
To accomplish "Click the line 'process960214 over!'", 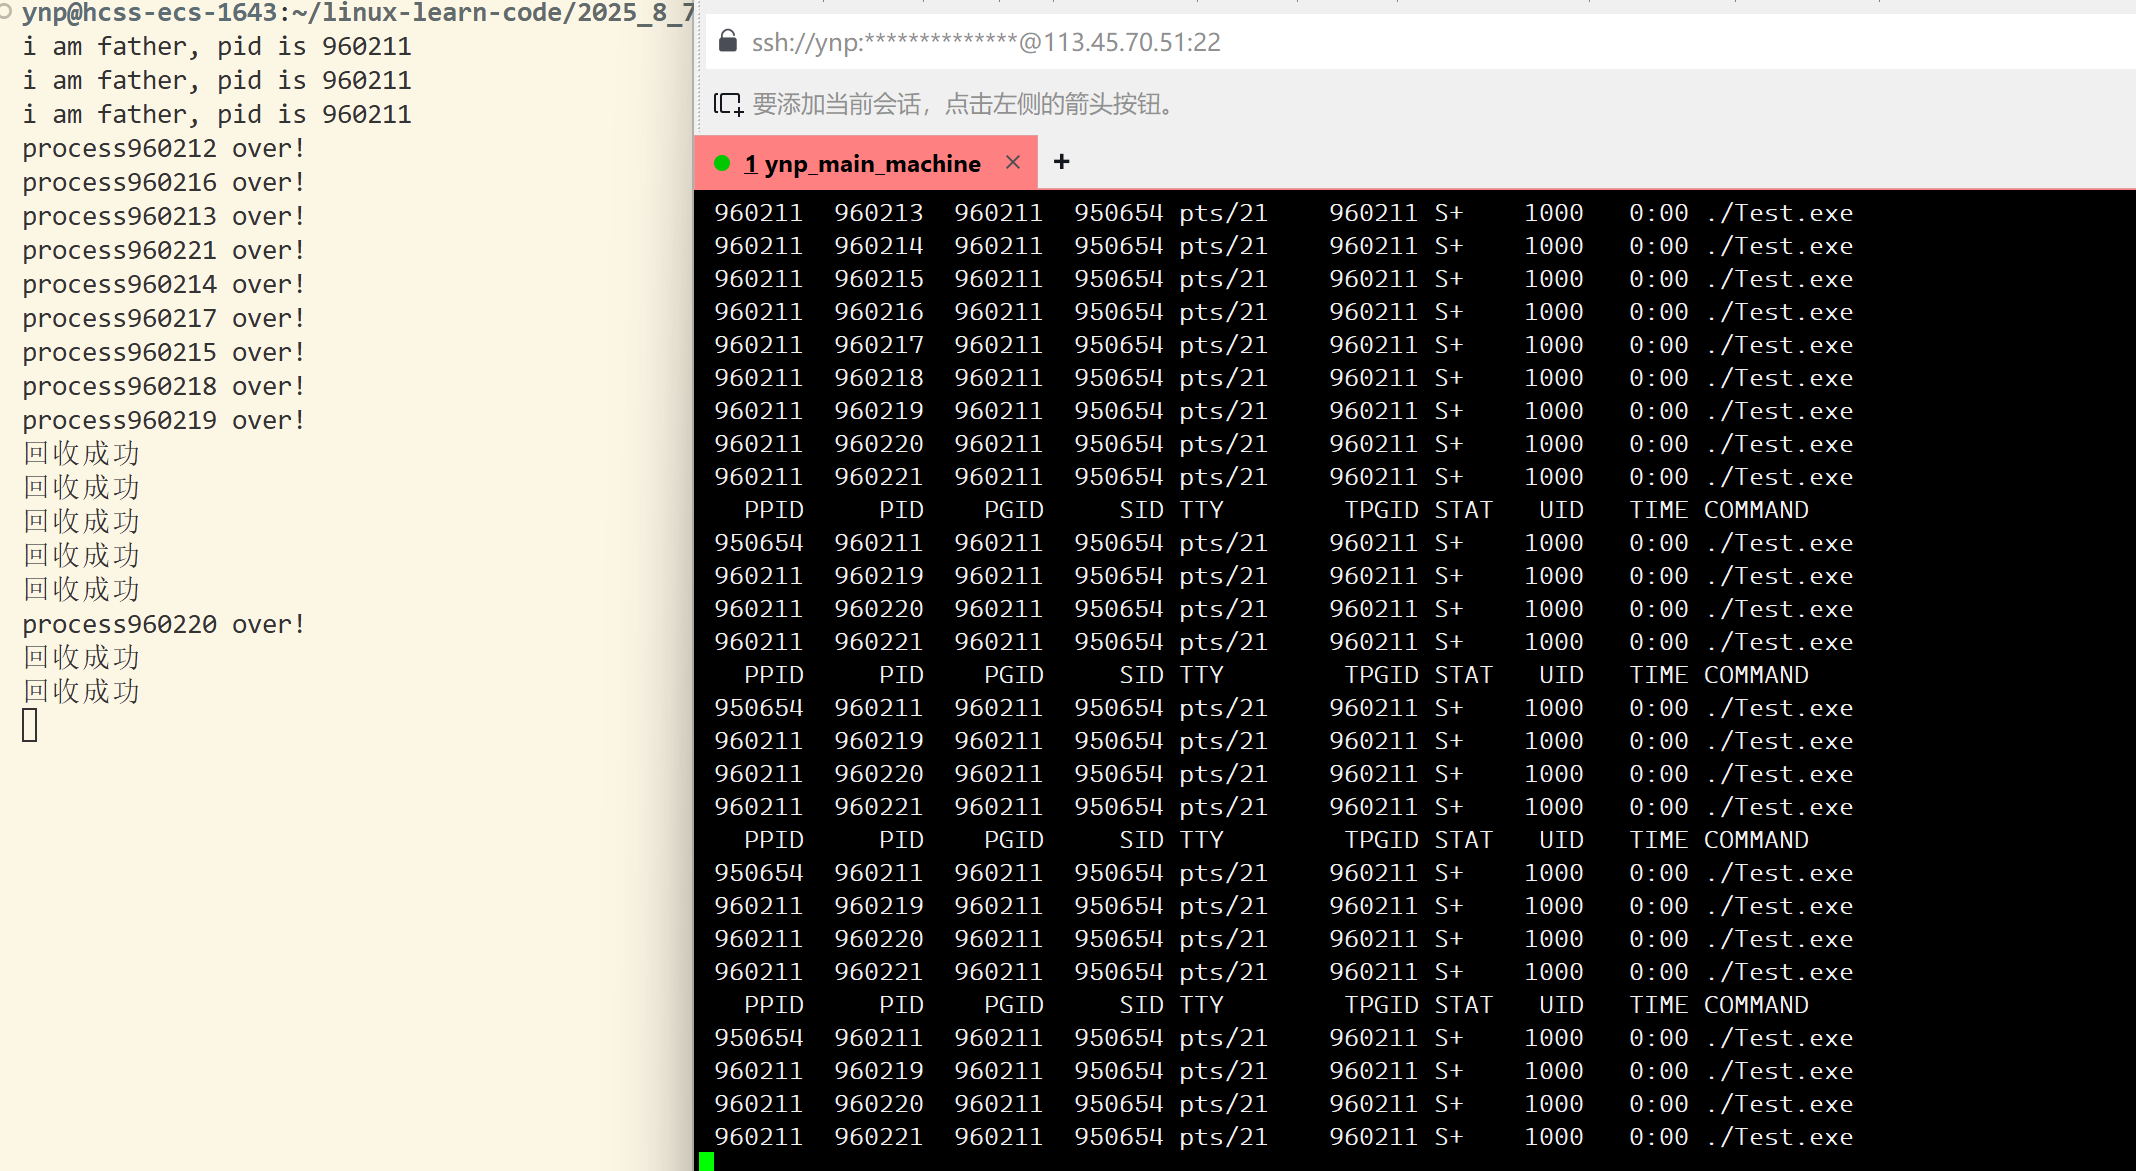I will click(163, 284).
